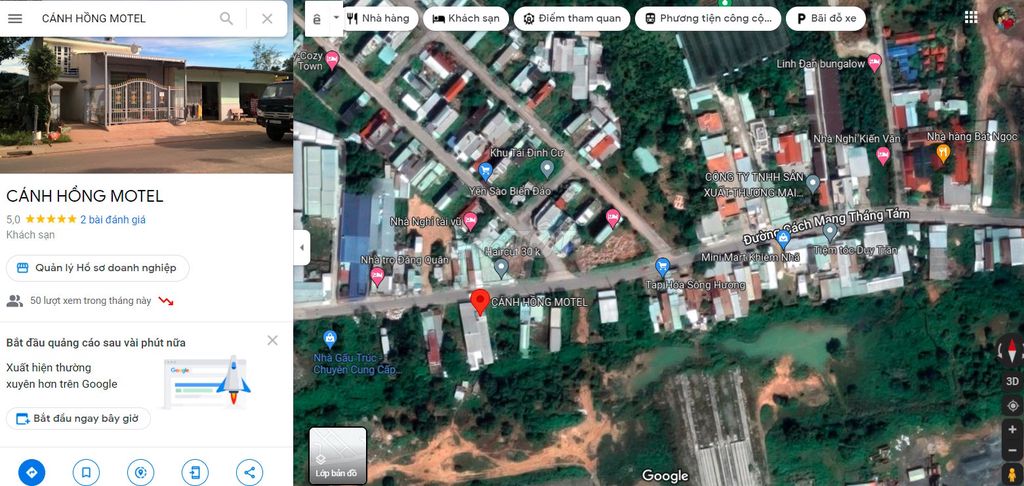Click the CÁNH HỒNG MOTEL title text

point(85,196)
